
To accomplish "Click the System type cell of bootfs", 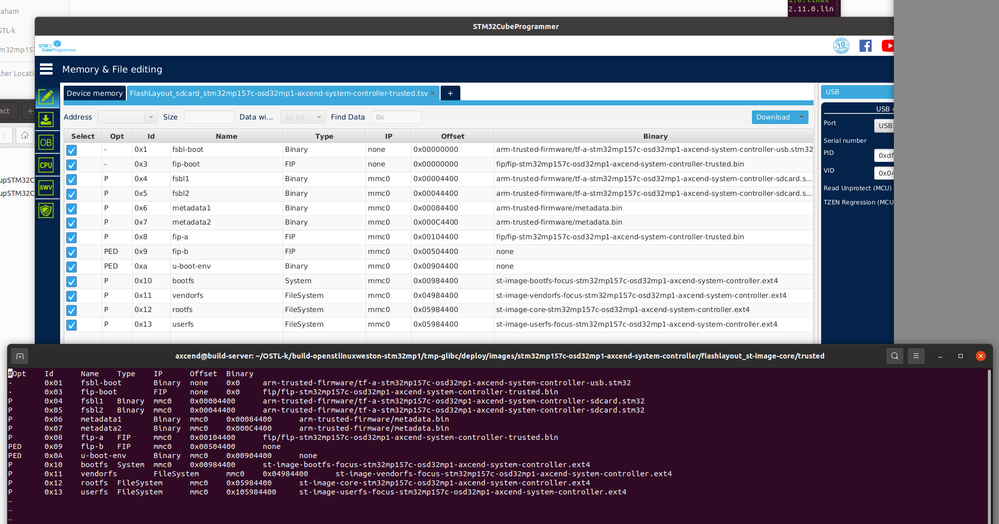I will tap(324, 281).
